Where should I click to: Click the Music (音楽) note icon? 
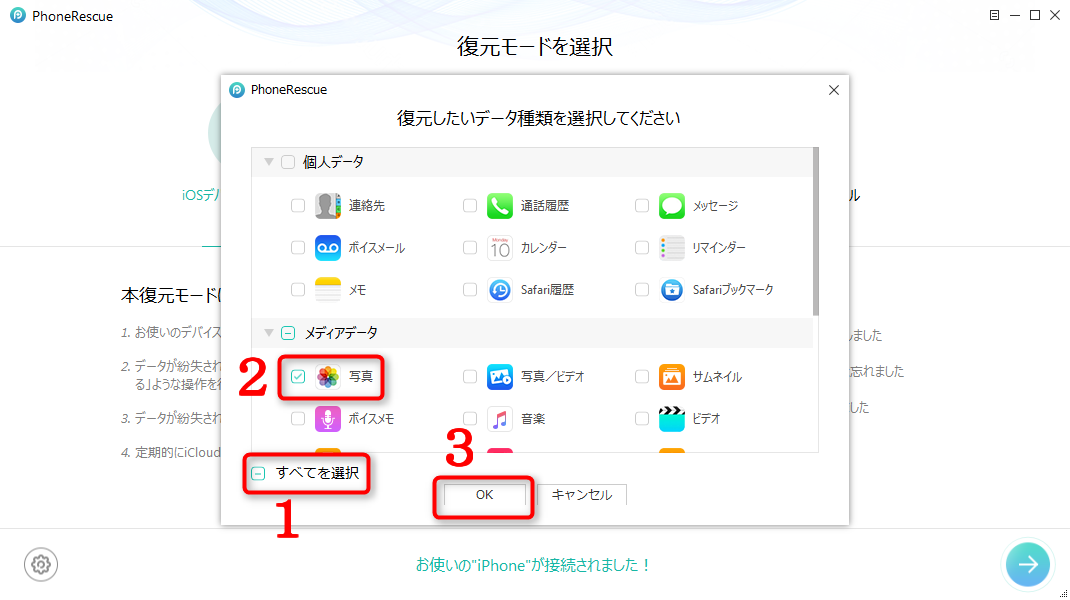point(500,418)
